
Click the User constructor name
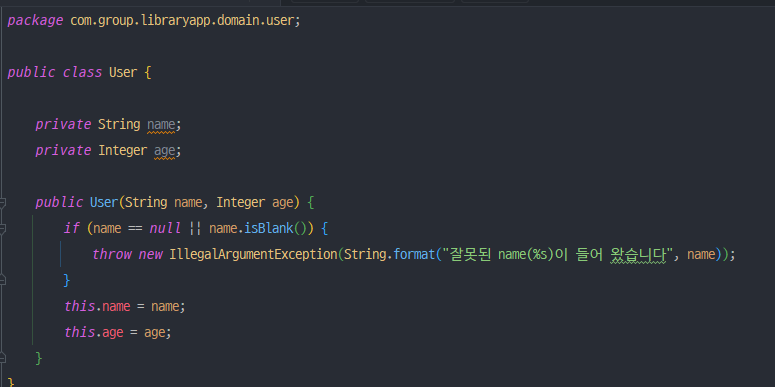pos(104,202)
